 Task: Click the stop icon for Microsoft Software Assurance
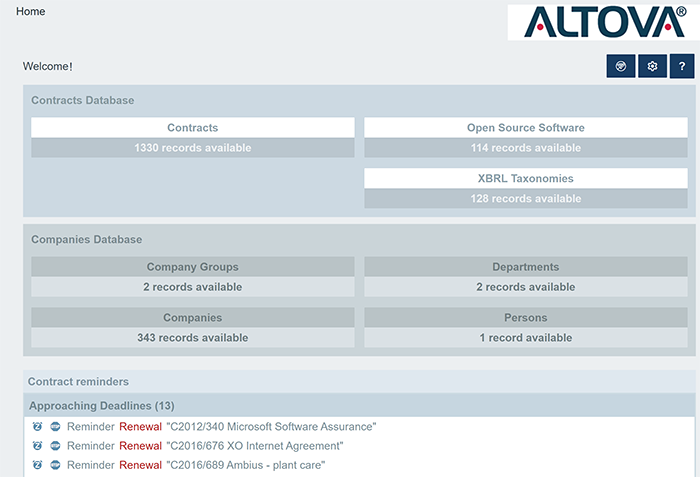tap(55, 427)
